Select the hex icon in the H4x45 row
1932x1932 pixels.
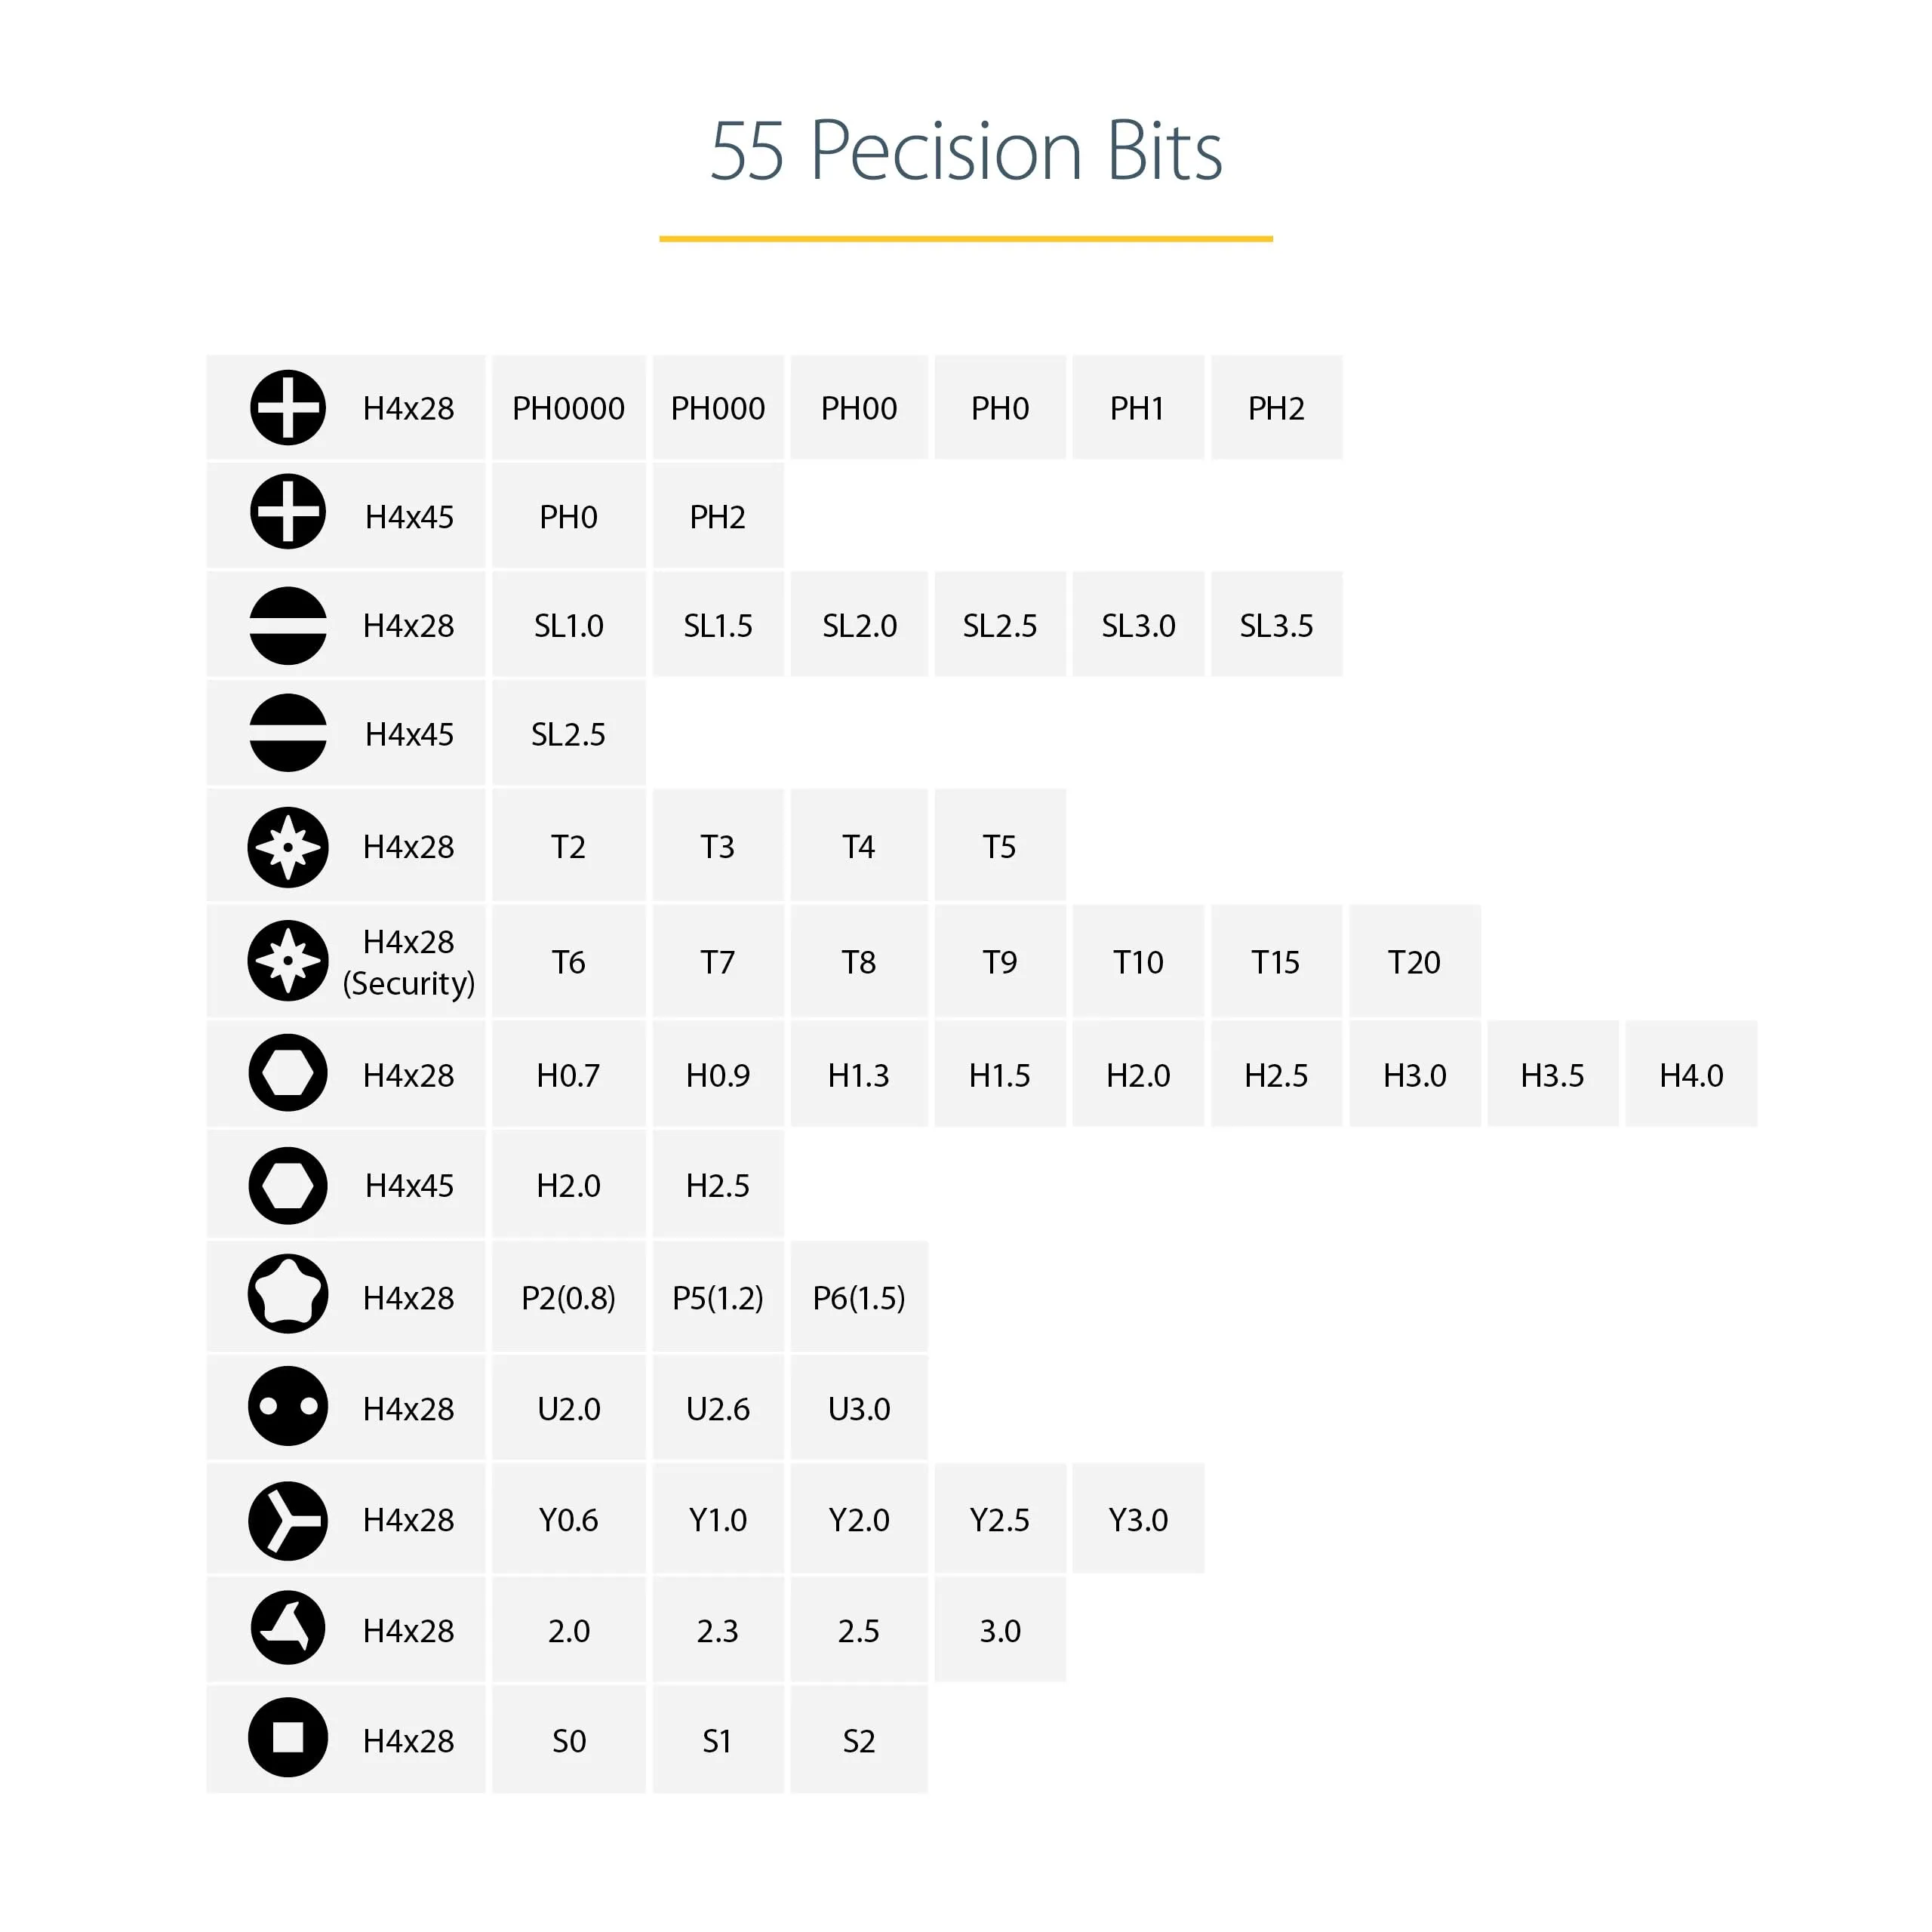pos(288,1185)
